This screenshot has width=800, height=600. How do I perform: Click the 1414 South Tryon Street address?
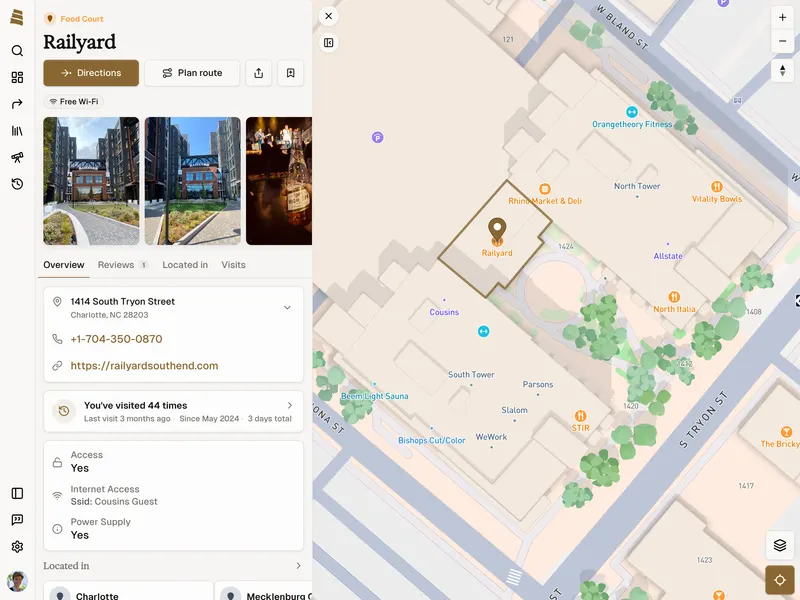point(122,302)
